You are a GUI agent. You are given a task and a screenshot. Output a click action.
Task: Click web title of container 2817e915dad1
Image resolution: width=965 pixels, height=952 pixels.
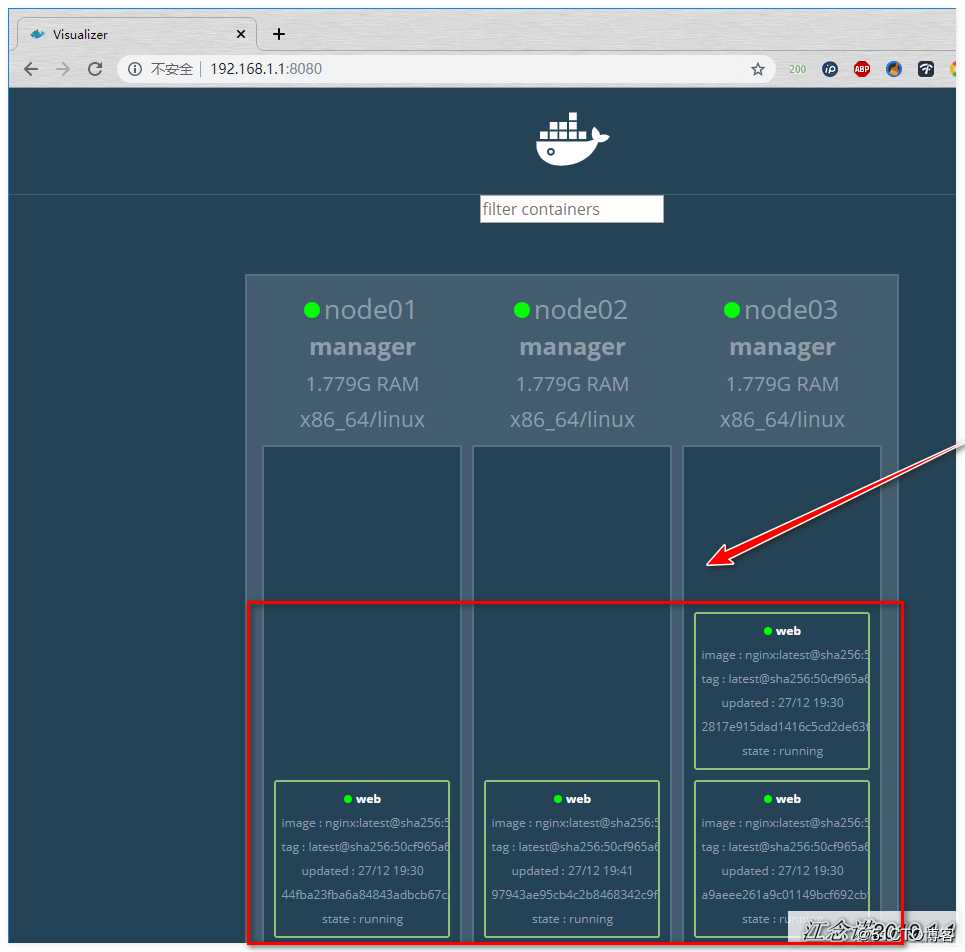tap(788, 631)
